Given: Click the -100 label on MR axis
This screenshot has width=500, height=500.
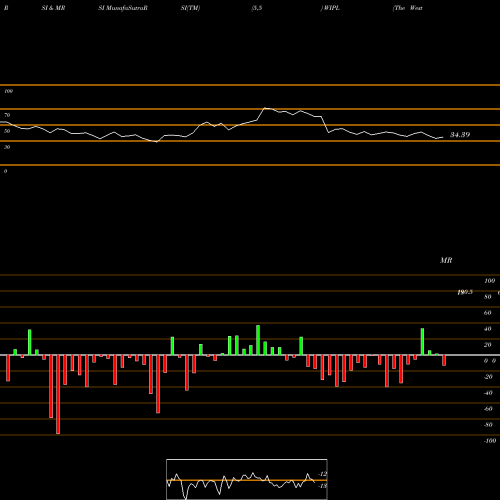Looking at the screenshot, I should (490, 441).
